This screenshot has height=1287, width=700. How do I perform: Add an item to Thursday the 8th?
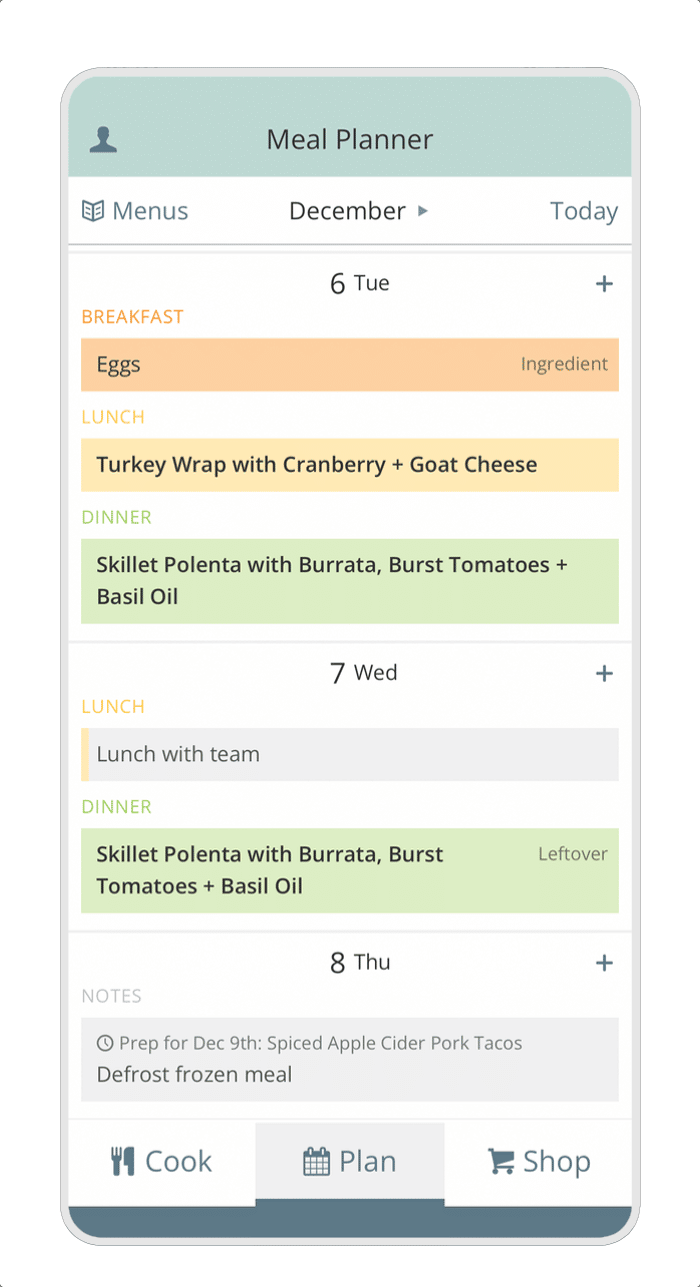tap(604, 963)
